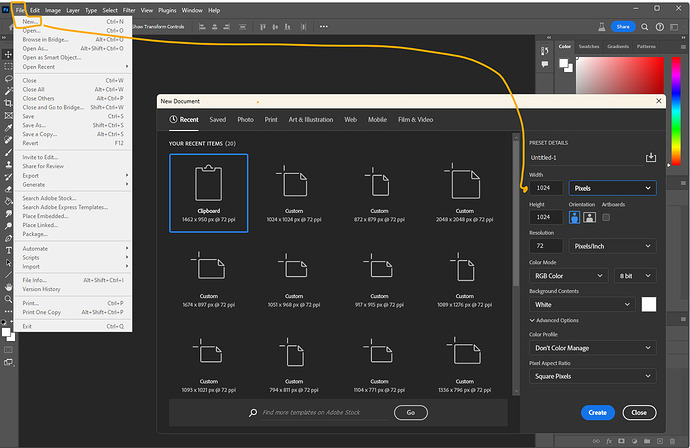Collapse Advanced Options section
This screenshot has height=448, width=690.
click(554, 320)
